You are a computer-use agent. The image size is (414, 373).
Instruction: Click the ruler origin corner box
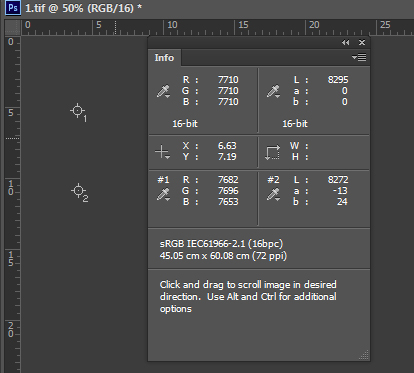click(x=13, y=28)
